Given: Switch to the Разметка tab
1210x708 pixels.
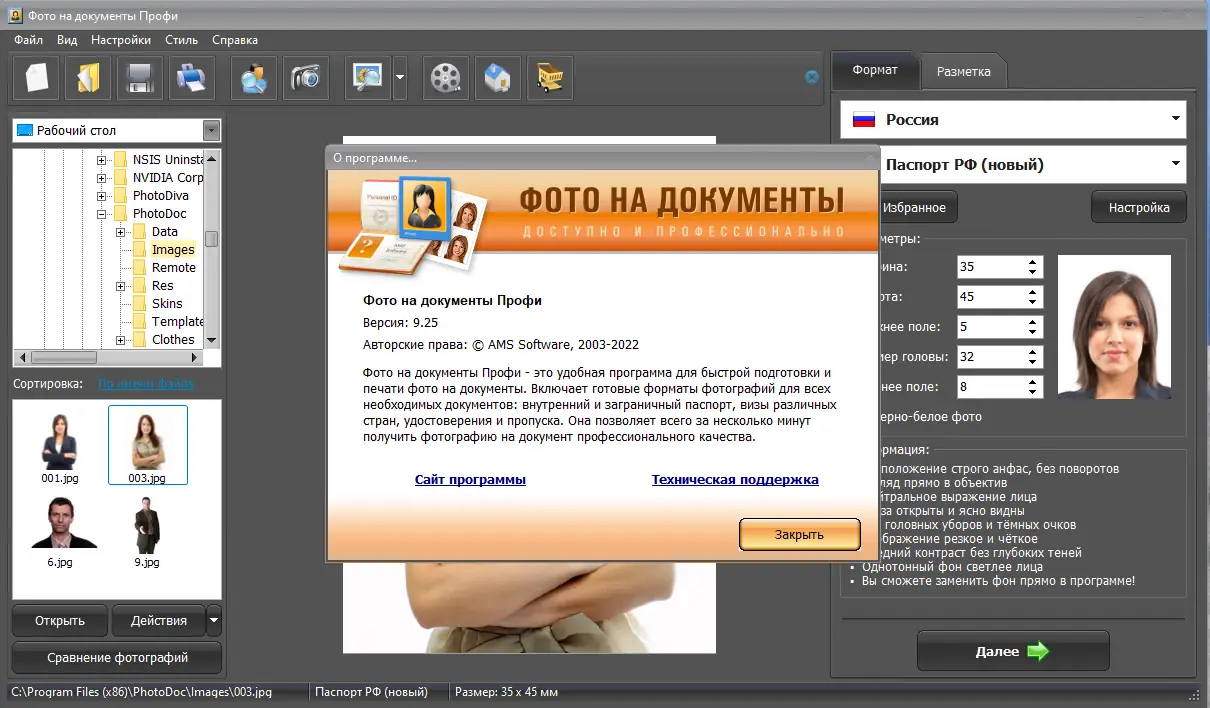Looking at the screenshot, I should point(963,70).
